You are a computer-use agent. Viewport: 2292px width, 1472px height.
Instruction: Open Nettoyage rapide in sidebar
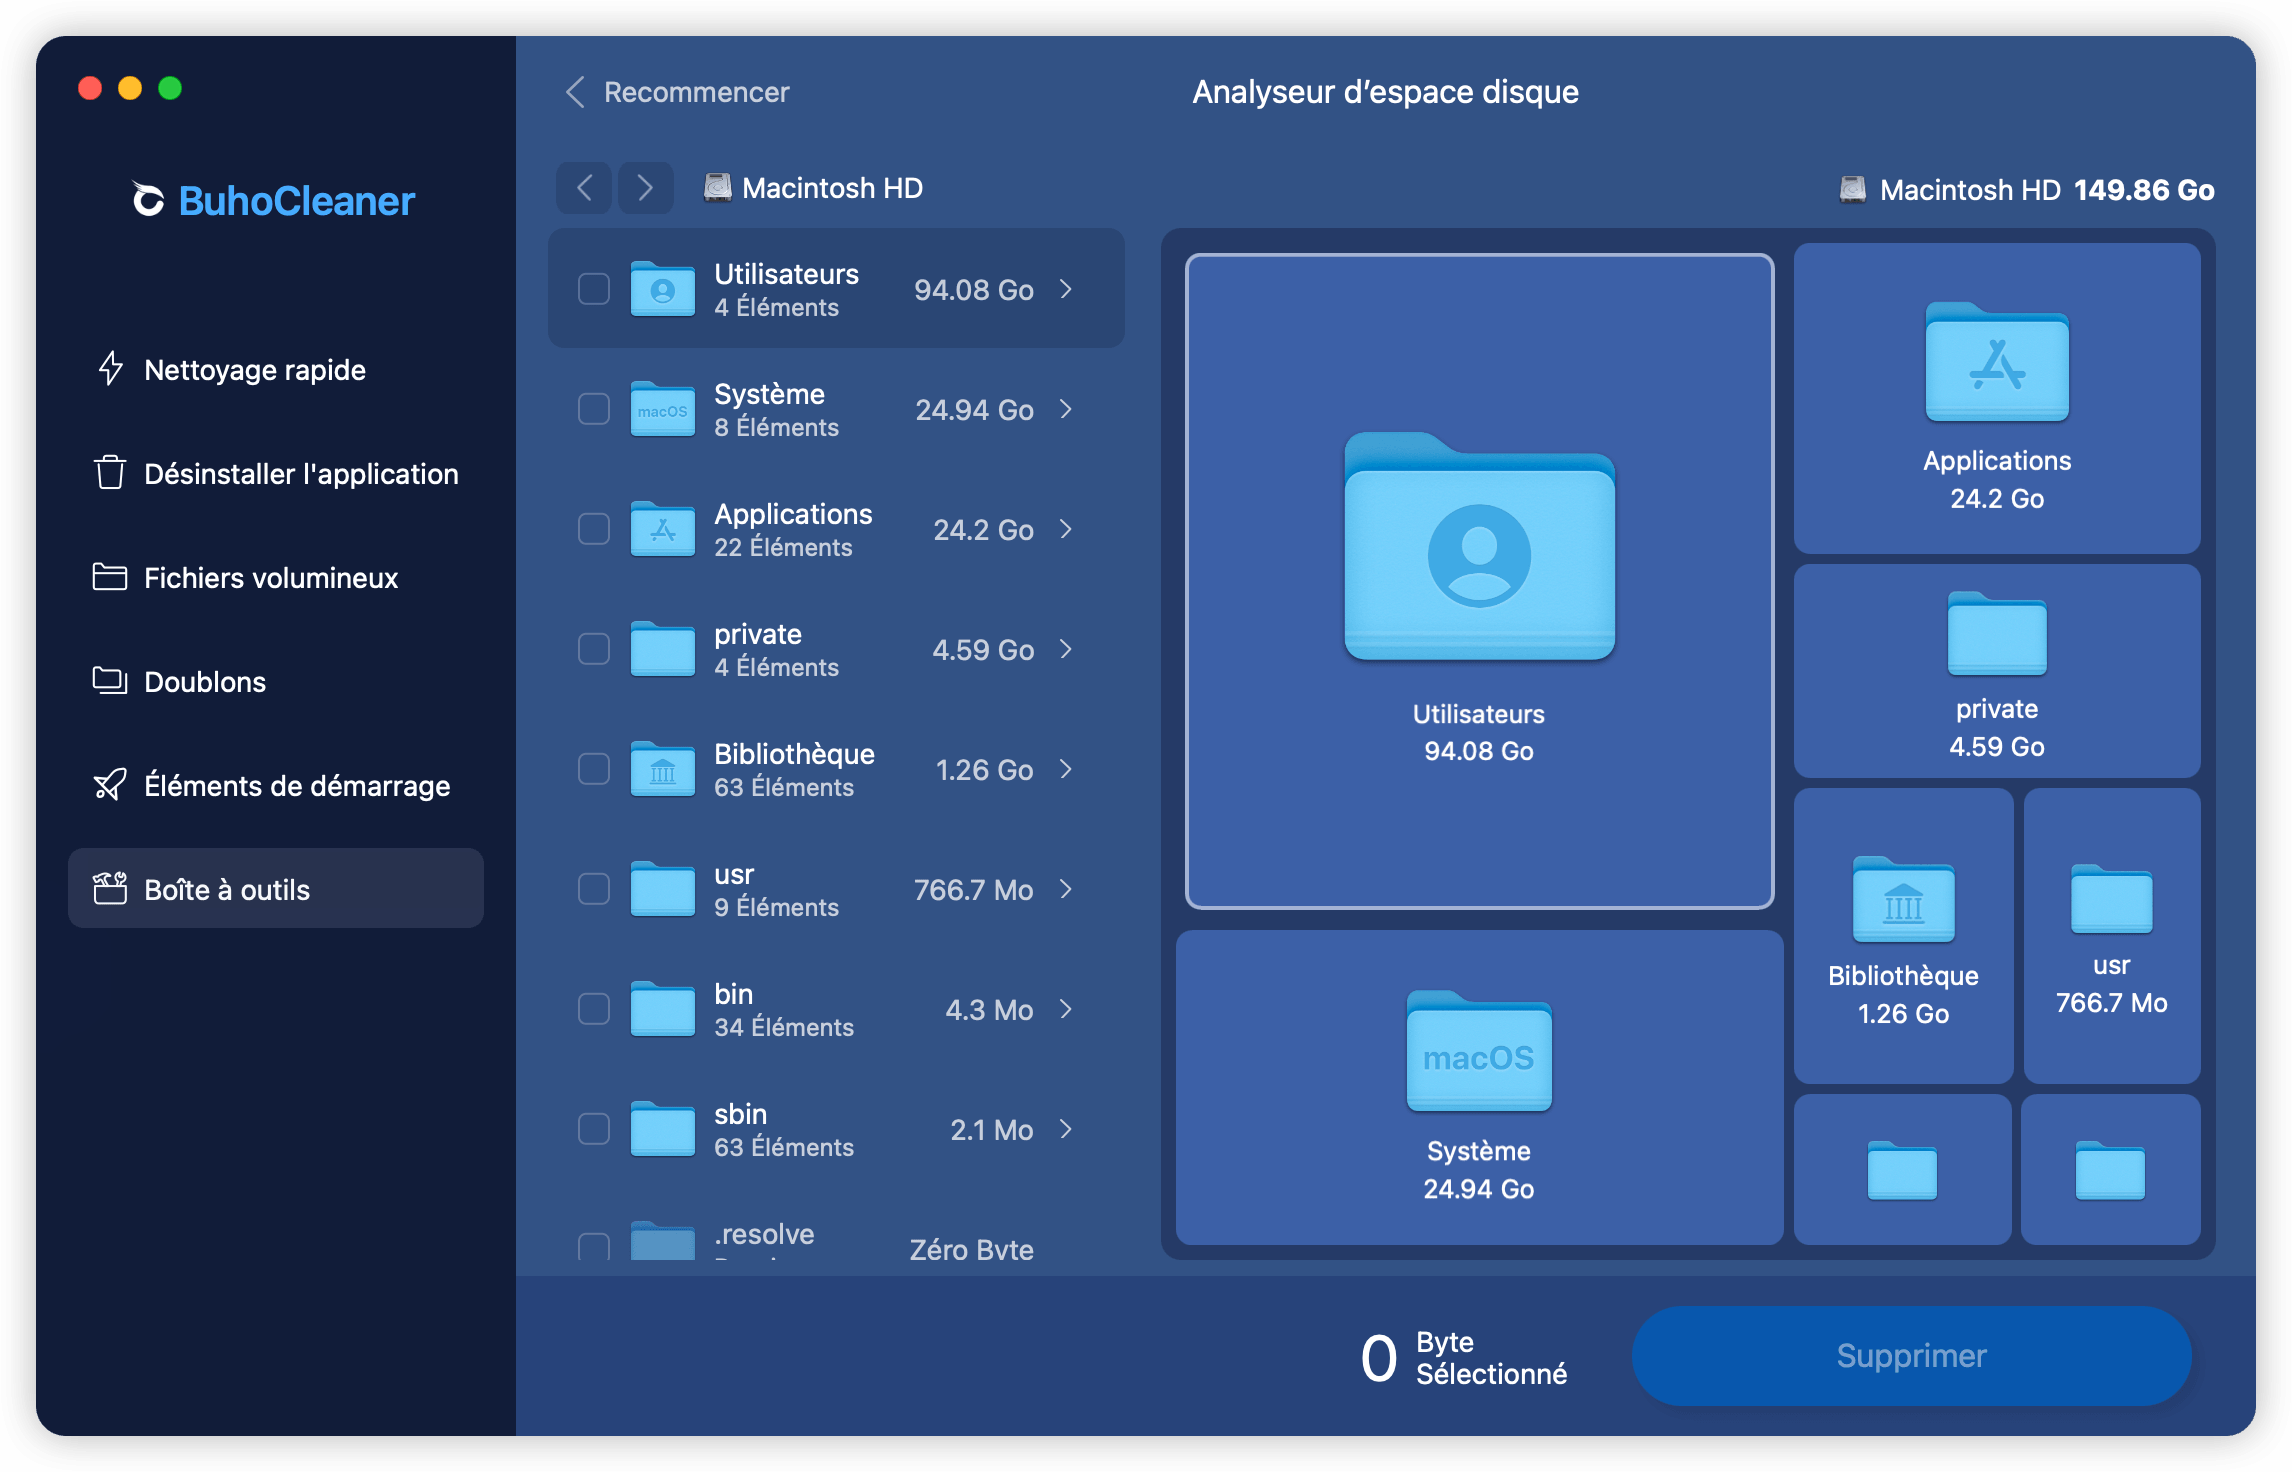click(x=276, y=369)
